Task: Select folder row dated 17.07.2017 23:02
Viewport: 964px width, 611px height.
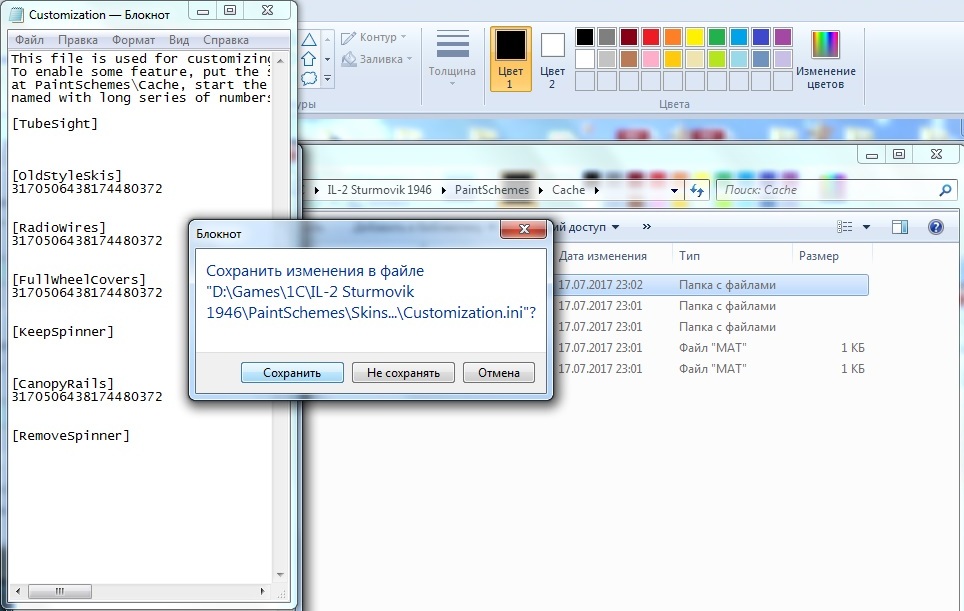Action: [711, 285]
